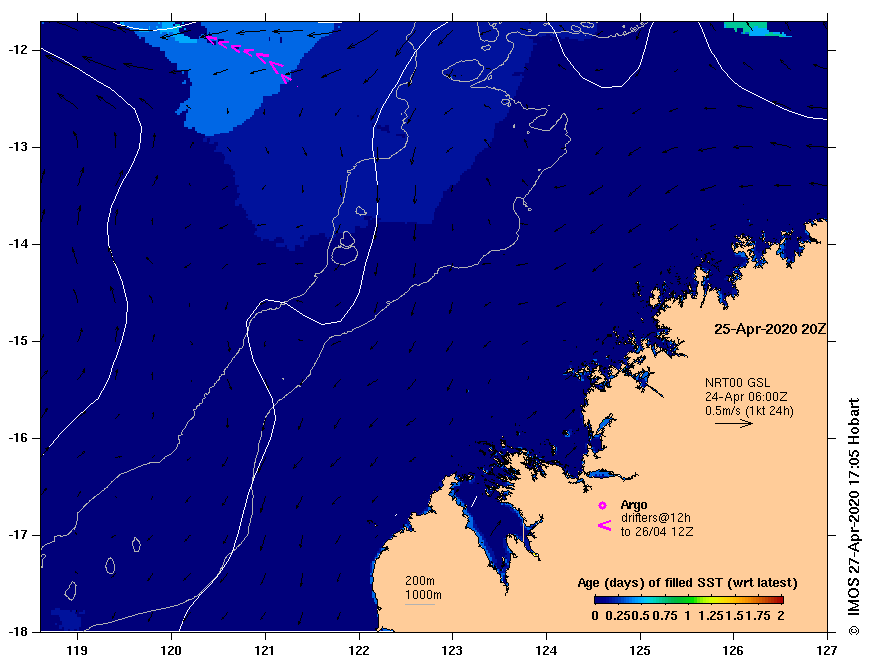Click the NRT00 GSL label
The width and height of the screenshot is (871, 666).
click(x=737, y=383)
